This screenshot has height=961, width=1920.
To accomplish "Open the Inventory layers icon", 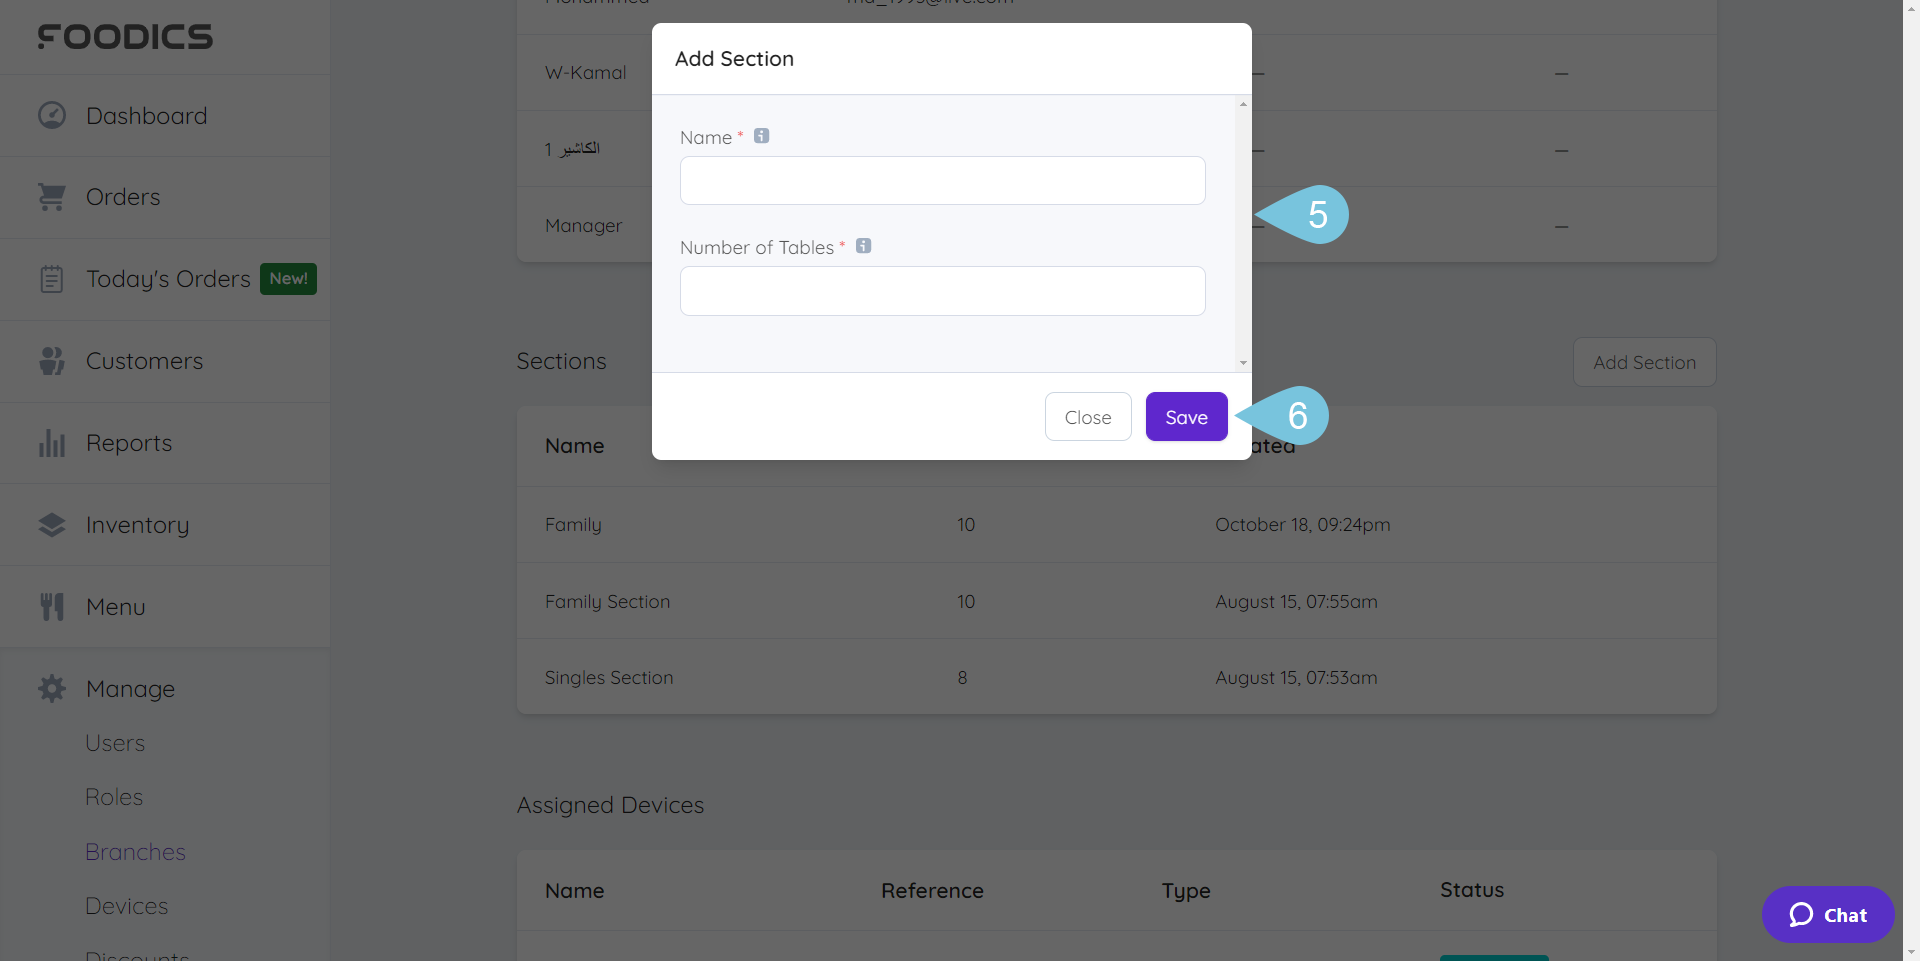I will (x=51, y=524).
